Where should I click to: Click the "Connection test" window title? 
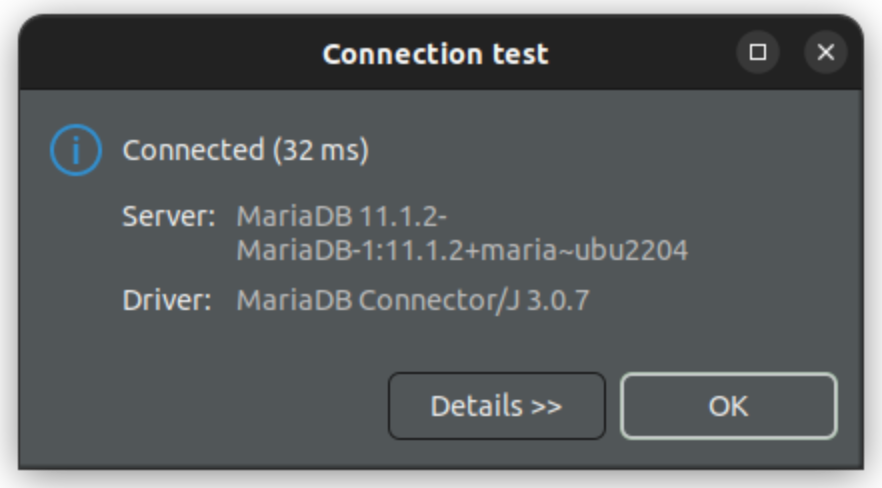pyautogui.click(x=435, y=54)
